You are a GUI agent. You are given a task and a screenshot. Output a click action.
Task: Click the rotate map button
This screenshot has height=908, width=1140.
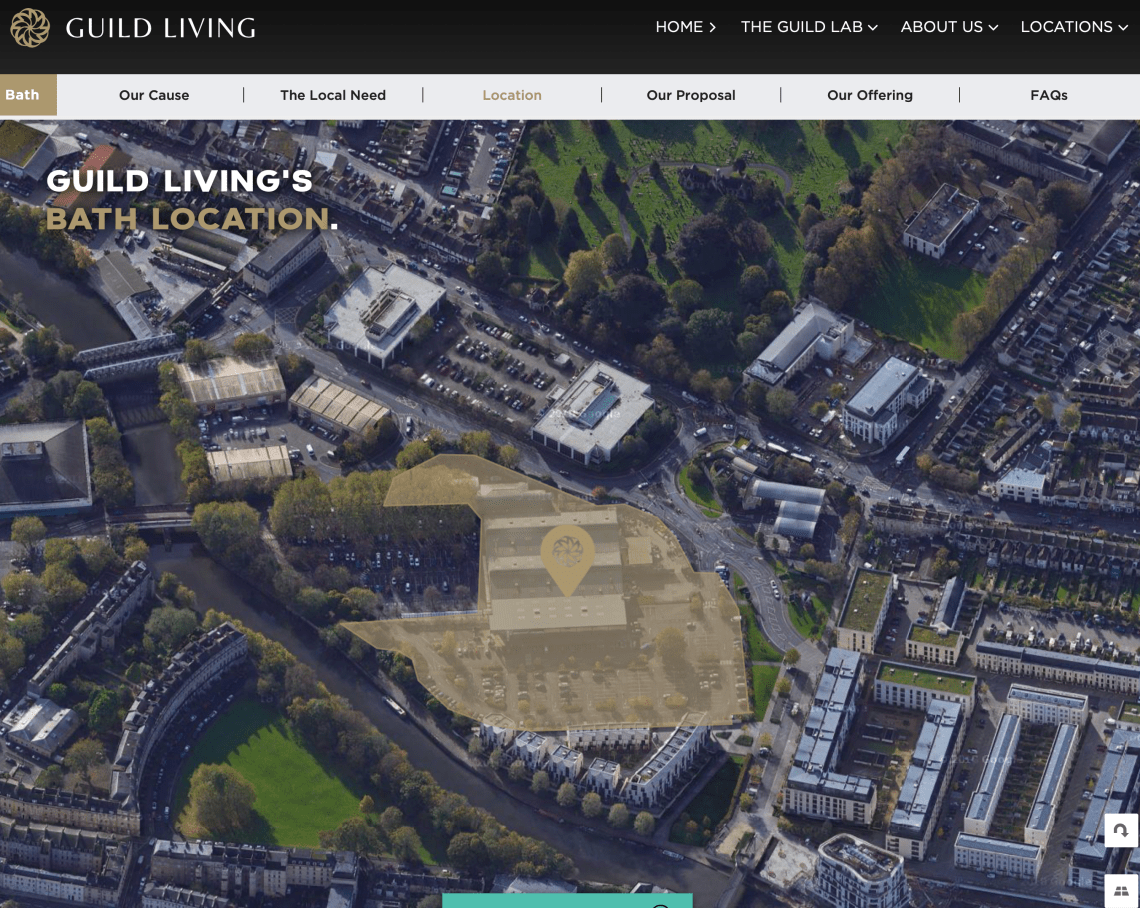pyautogui.click(x=1120, y=830)
